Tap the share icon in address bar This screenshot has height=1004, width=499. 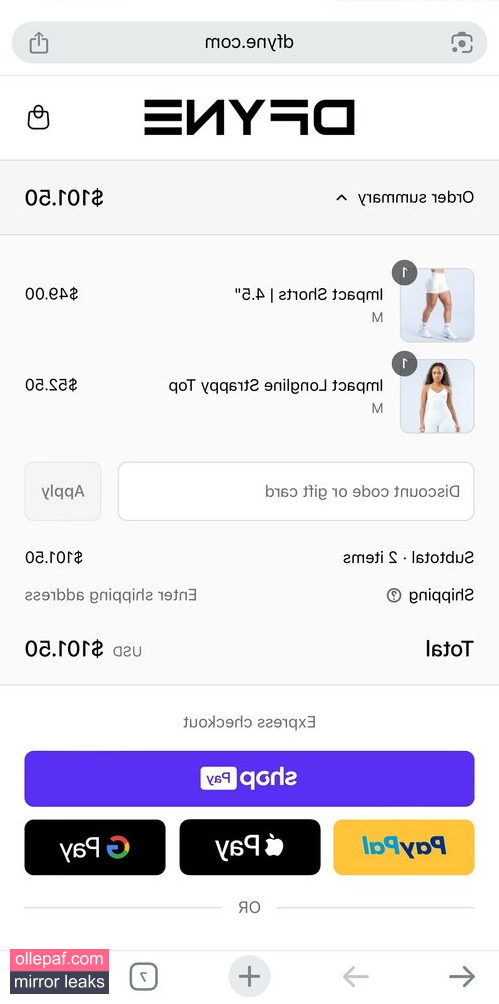click(x=39, y=43)
